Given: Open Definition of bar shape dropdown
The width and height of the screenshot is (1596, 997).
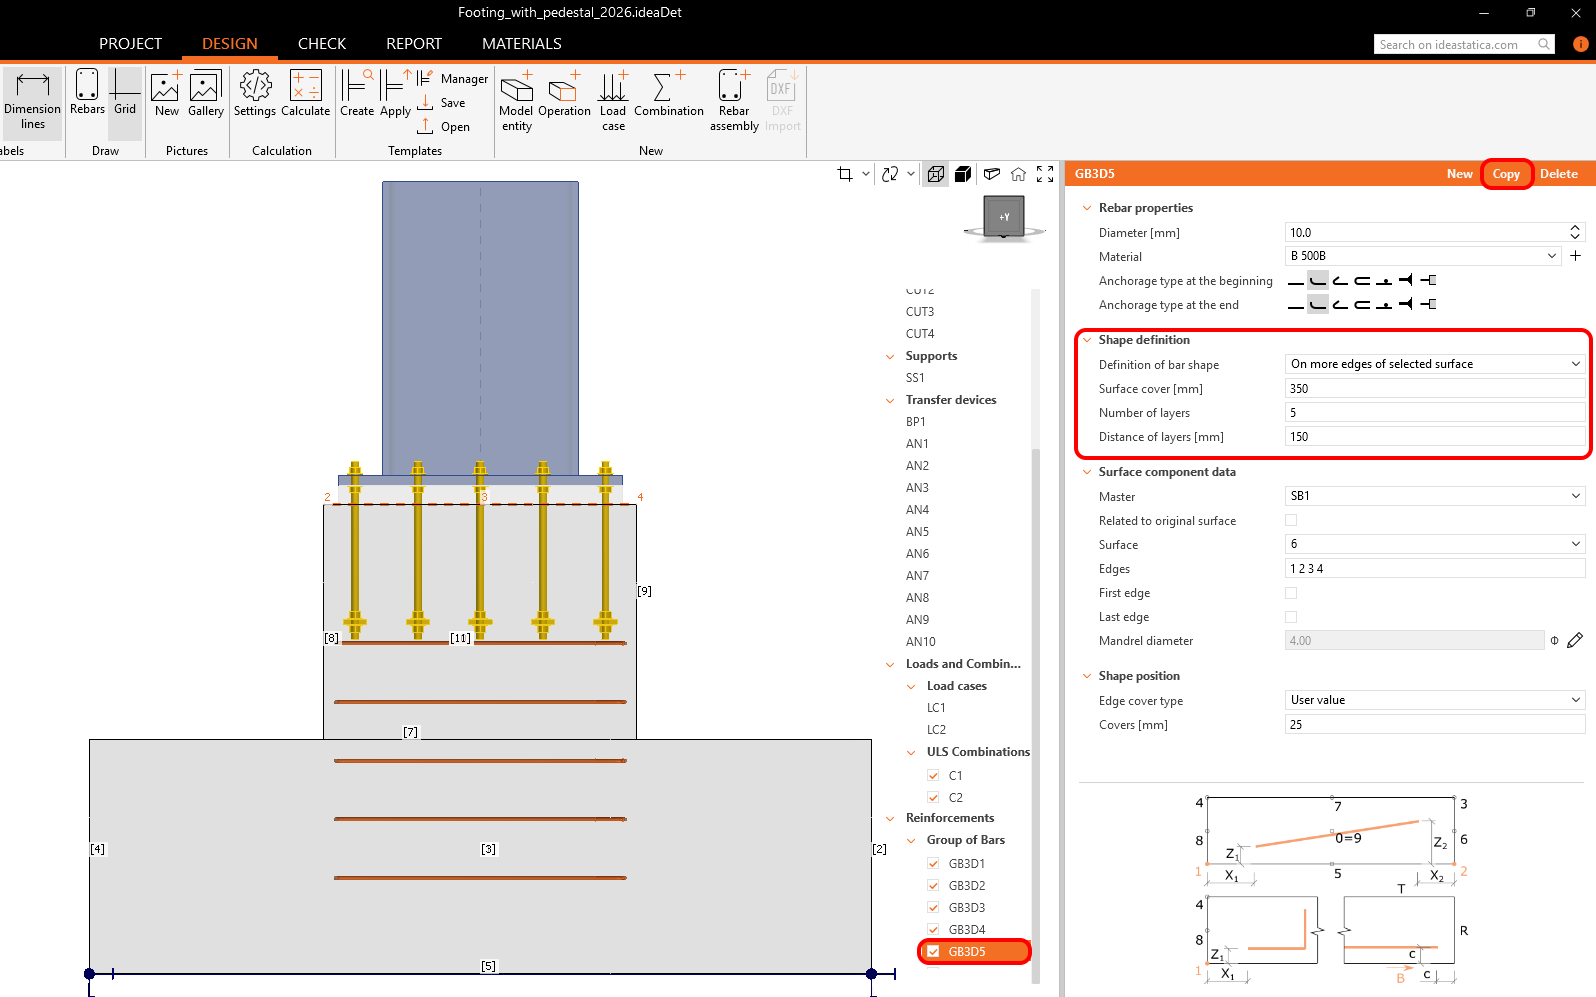Looking at the screenshot, I should pos(1434,364).
